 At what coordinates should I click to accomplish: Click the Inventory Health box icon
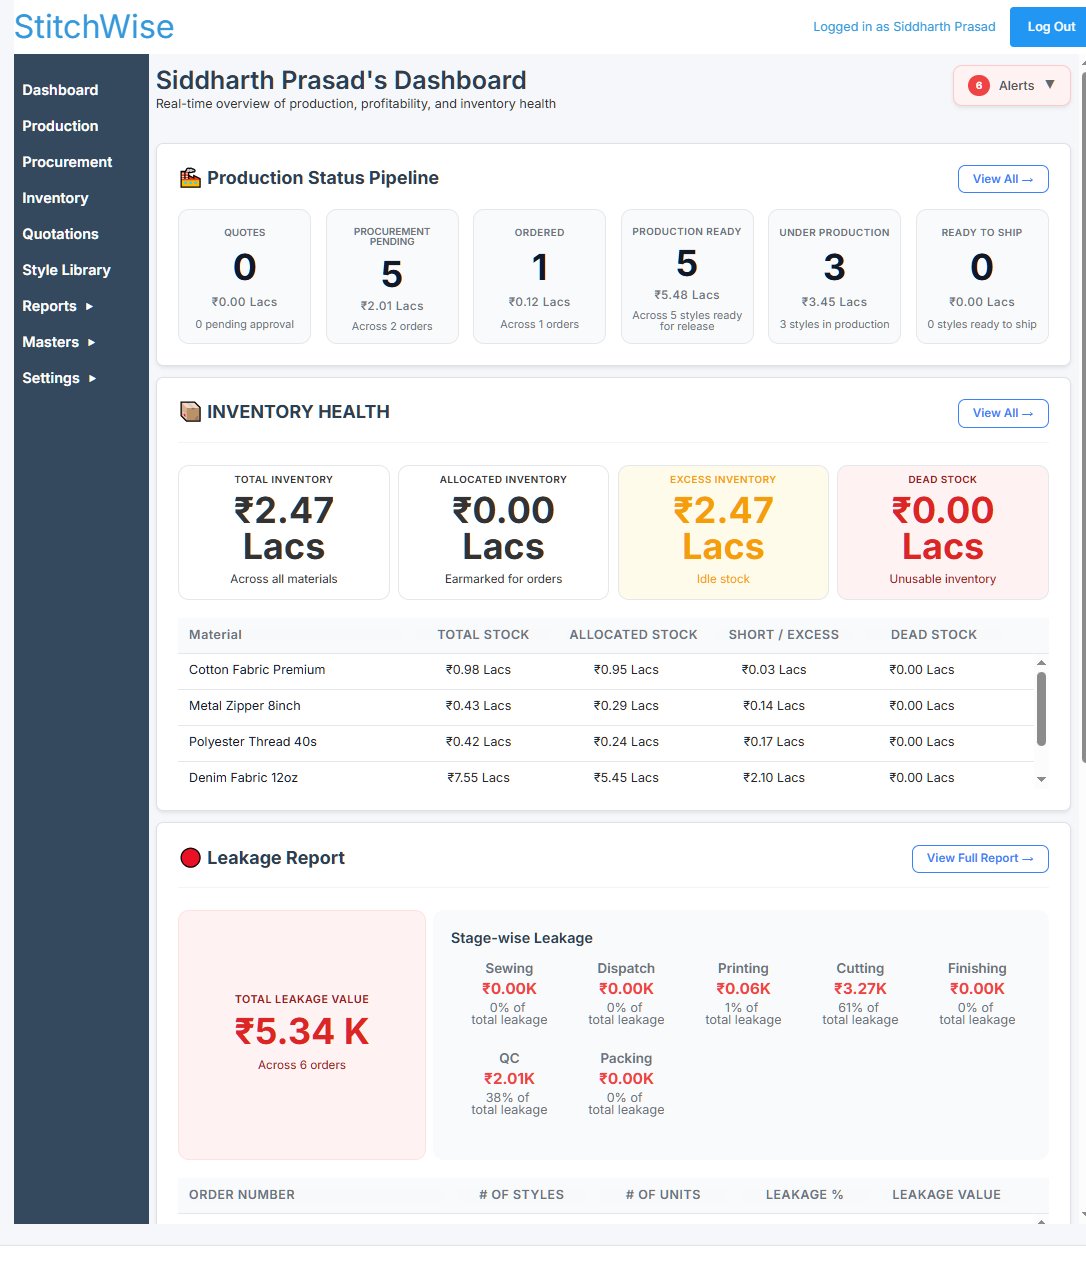(190, 412)
